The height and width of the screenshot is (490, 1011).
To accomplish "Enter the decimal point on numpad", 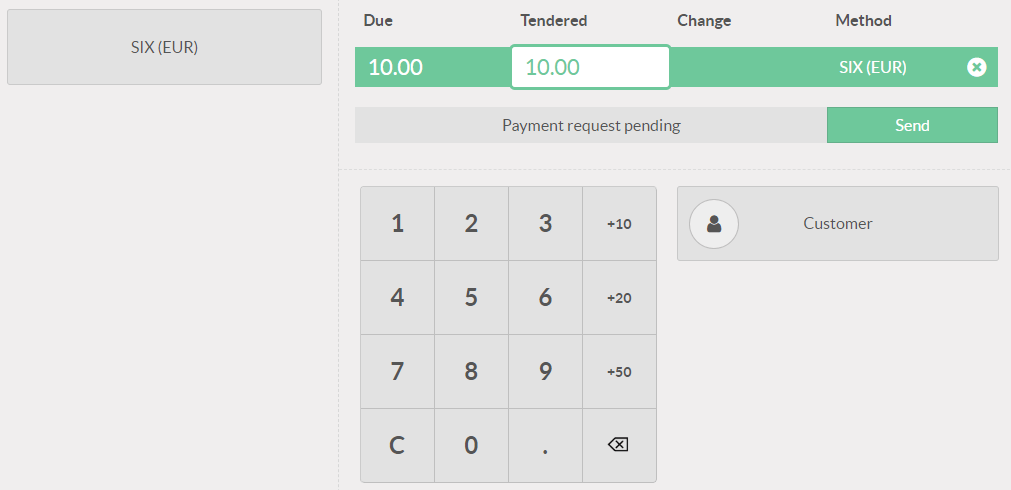I will 545,446.
